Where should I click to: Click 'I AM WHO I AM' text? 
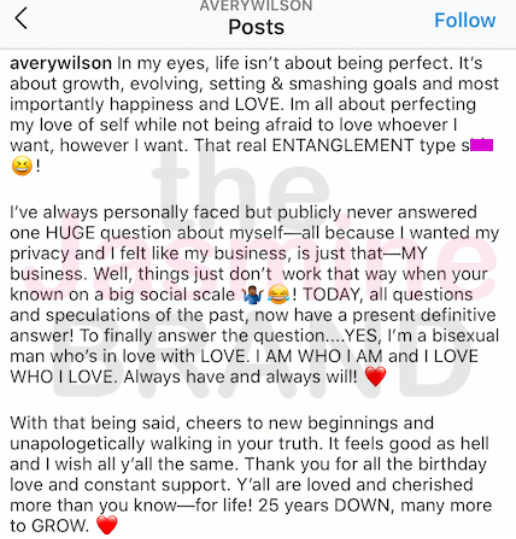[x=319, y=356]
